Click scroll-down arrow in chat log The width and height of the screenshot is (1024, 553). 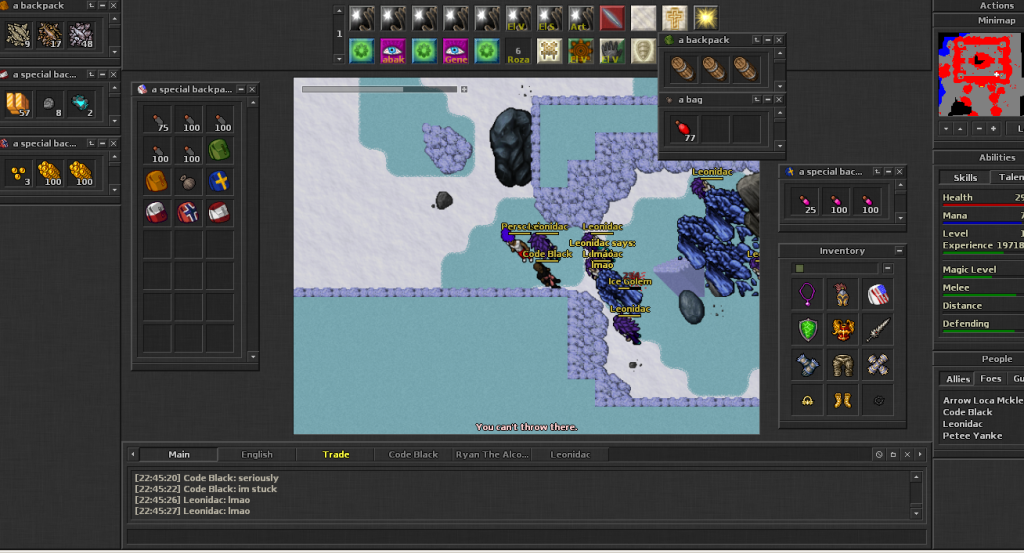point(916,514)
